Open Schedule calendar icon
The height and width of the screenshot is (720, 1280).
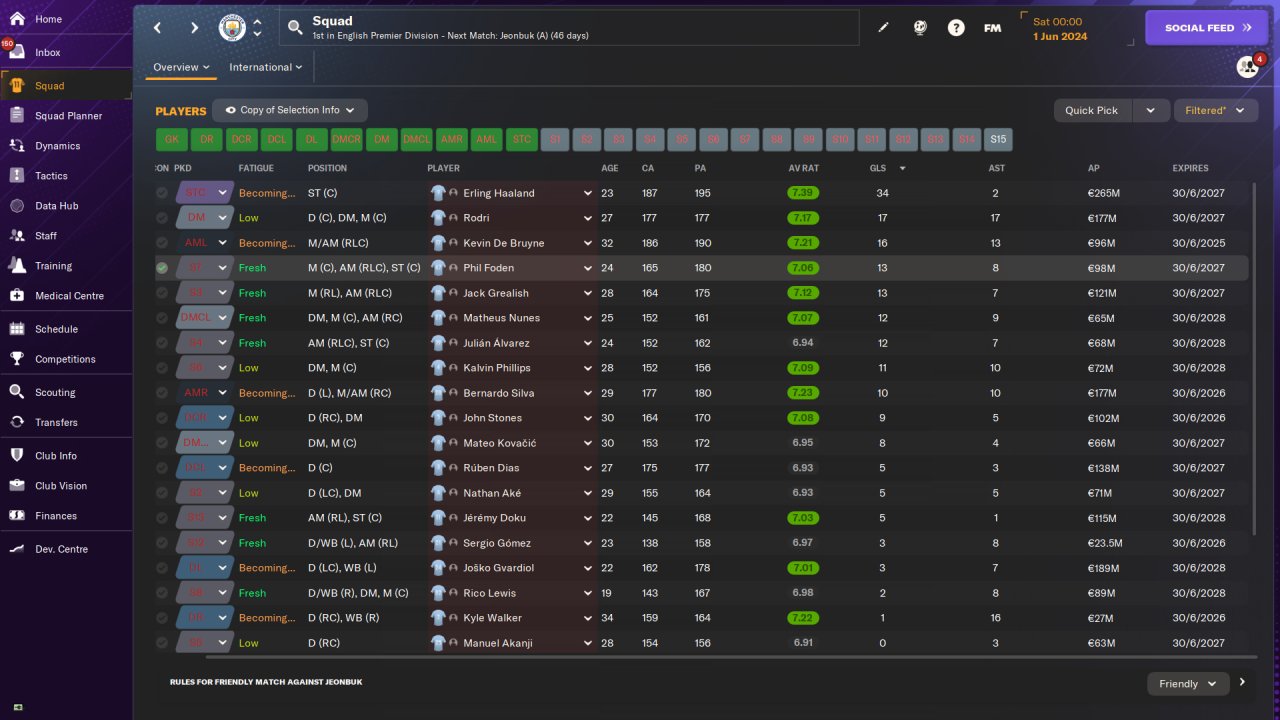click(x=17, y=329)
